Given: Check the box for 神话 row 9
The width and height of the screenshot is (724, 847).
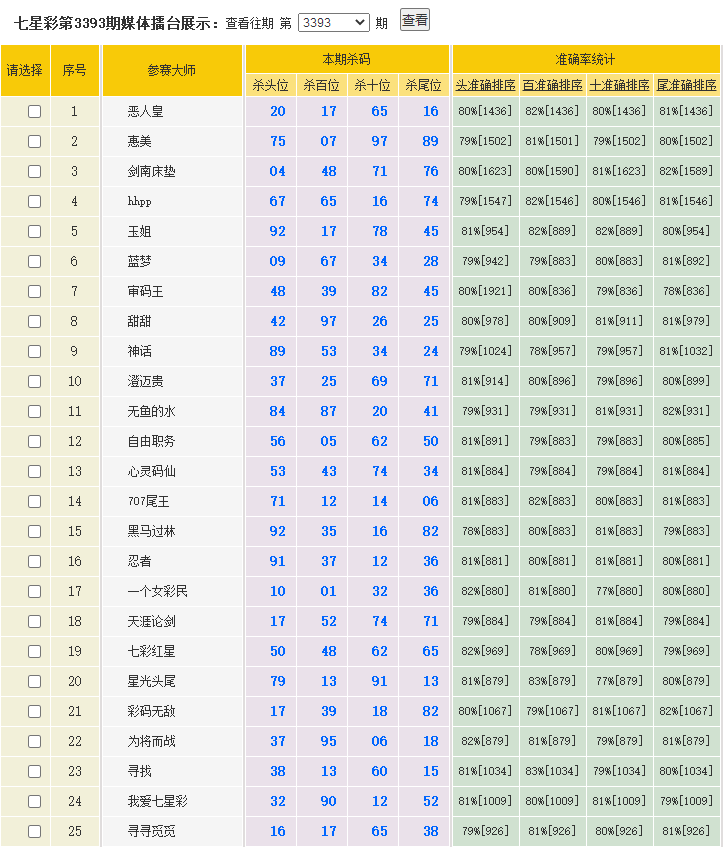Looking at the screenshot, I should 34,351.
